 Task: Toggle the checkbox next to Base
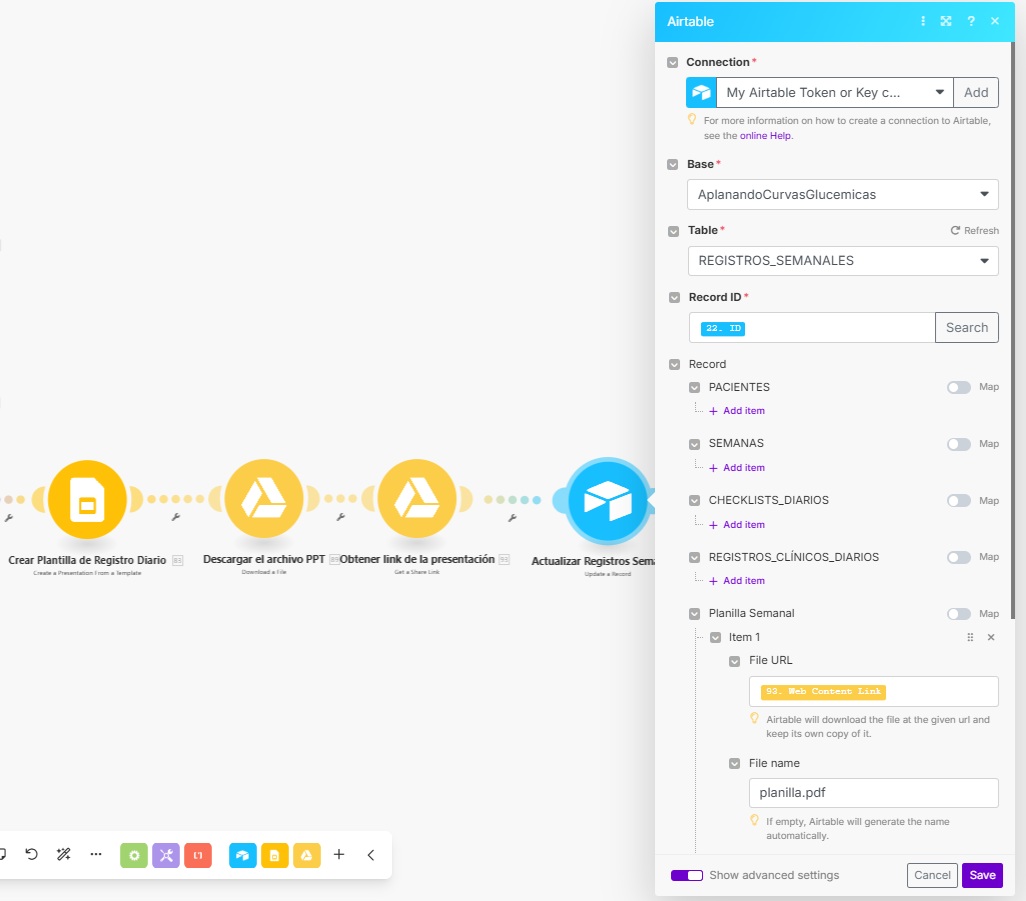672,165
